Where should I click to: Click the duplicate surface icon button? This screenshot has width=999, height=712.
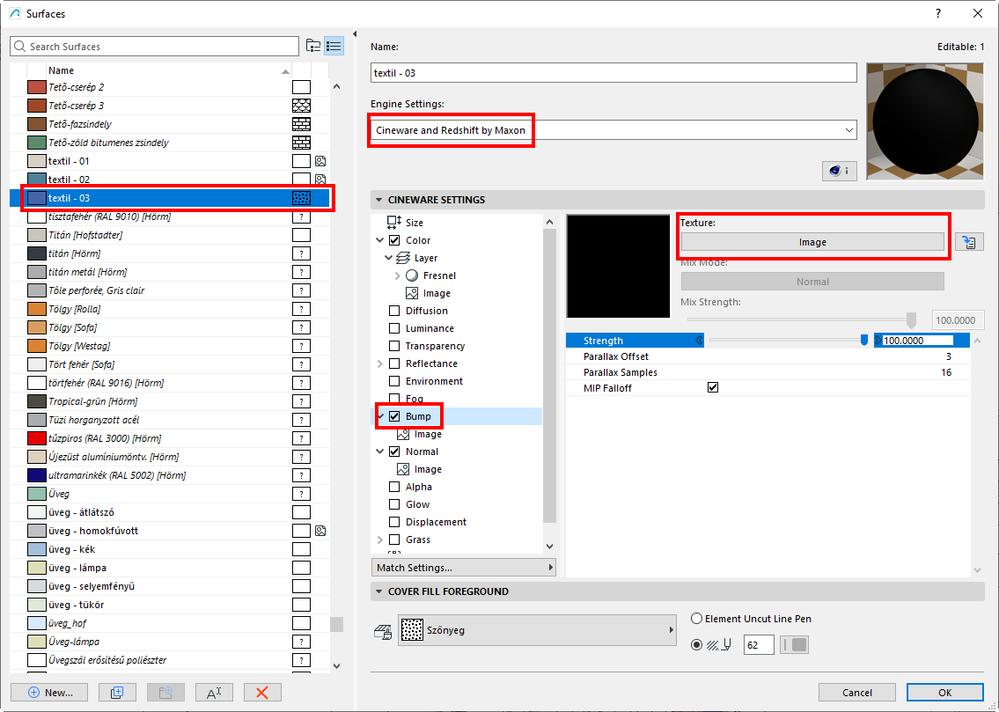(117, 692)
